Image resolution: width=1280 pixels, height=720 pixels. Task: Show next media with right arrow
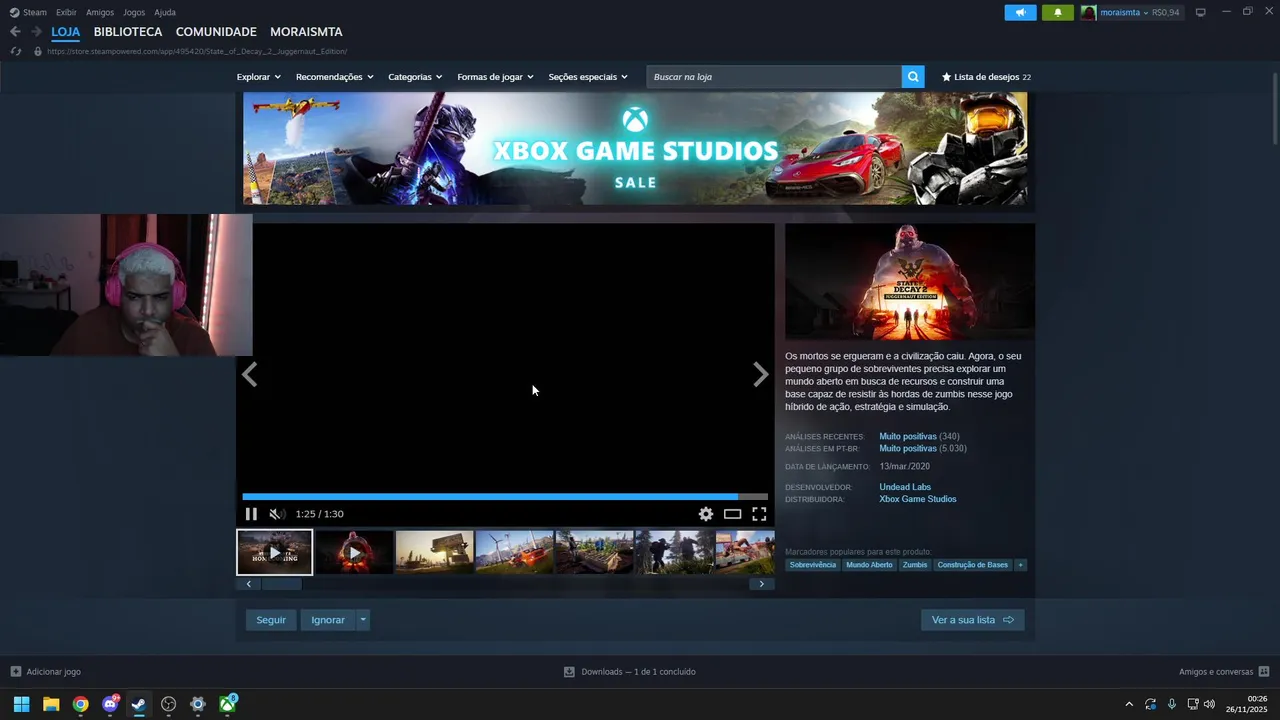761,375
